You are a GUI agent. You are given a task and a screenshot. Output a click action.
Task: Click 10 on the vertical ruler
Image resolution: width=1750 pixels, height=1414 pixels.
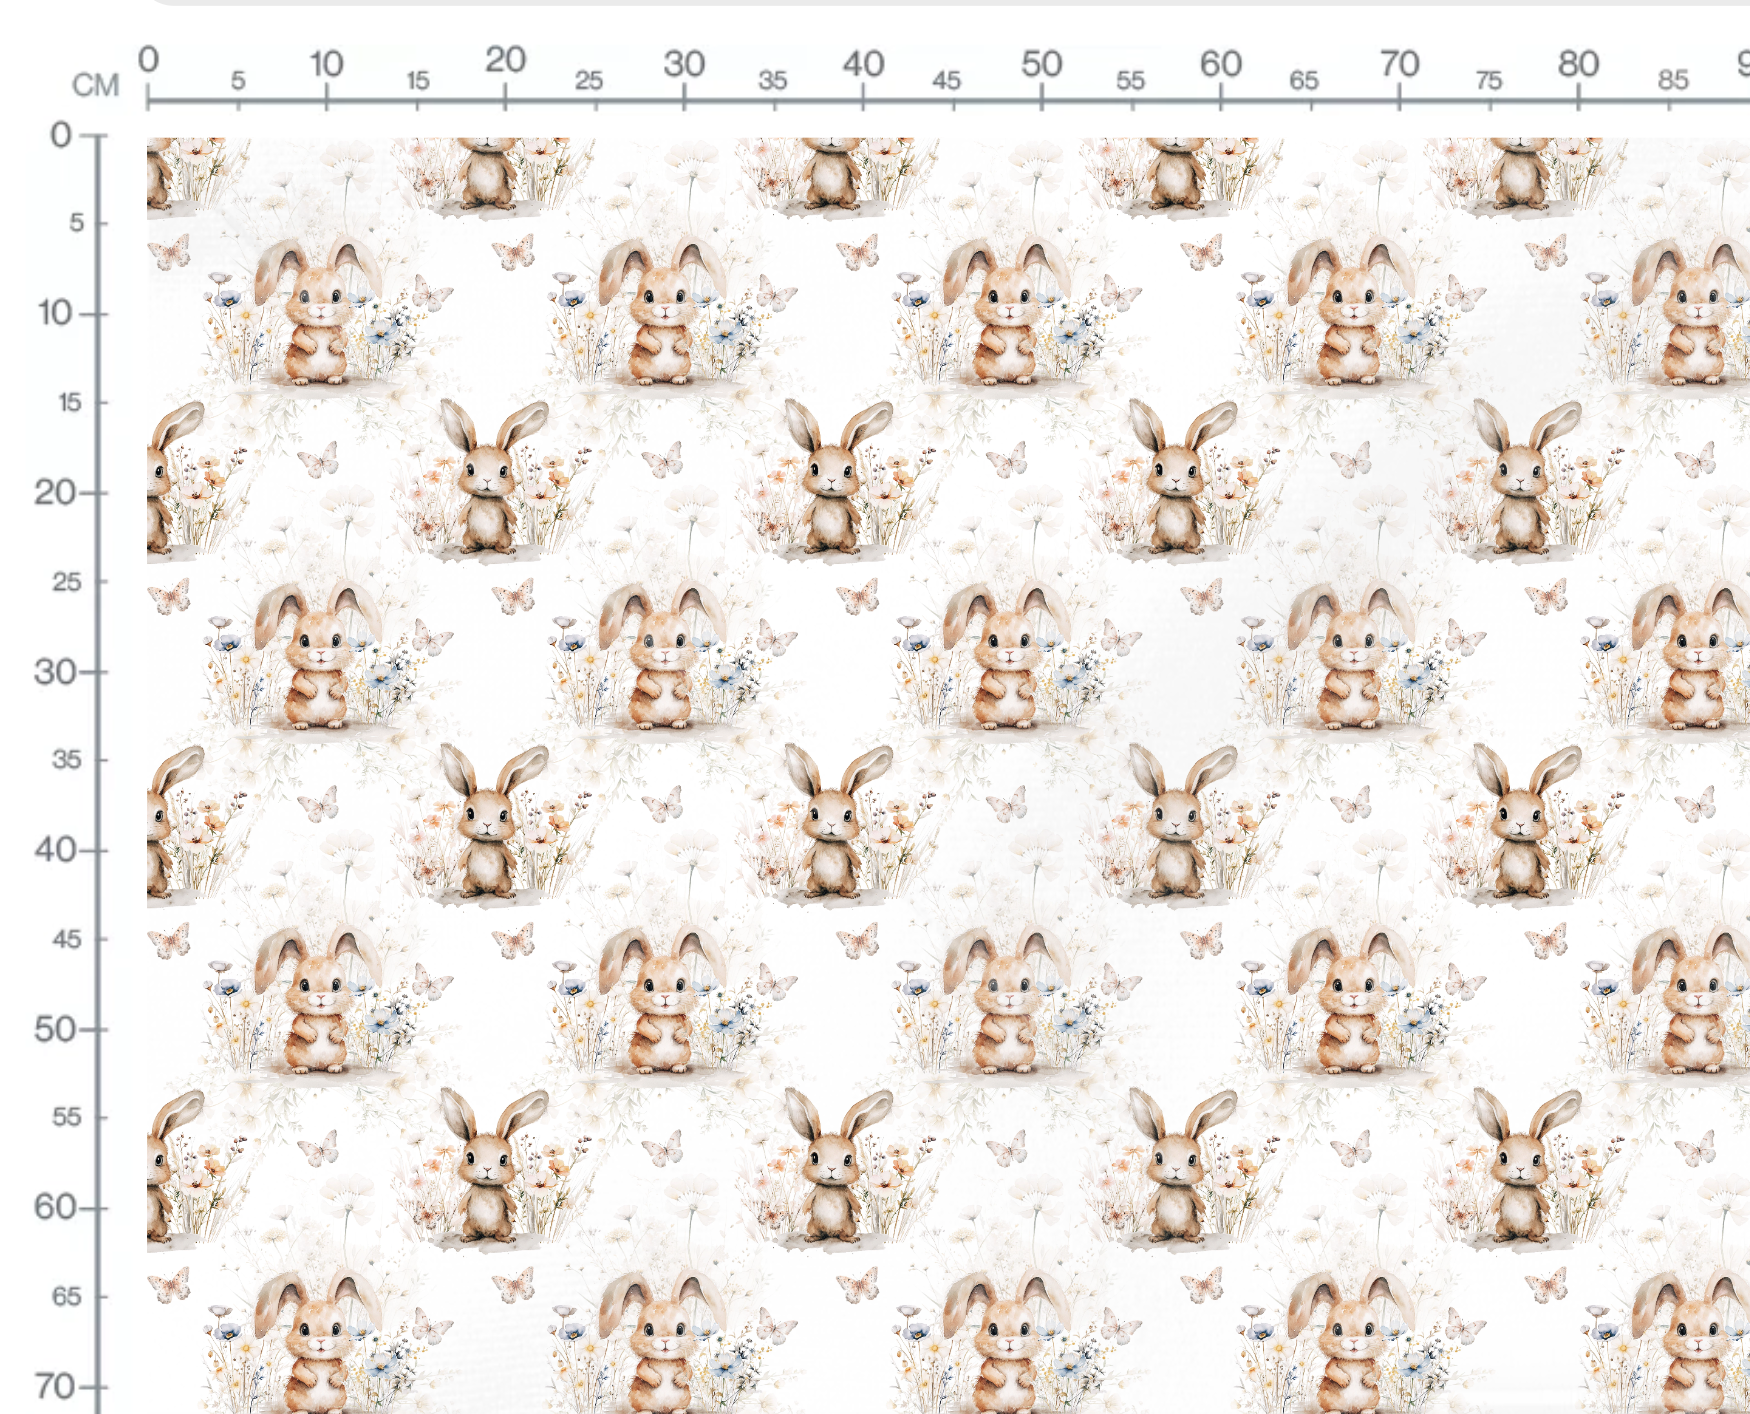coord(55,313)
